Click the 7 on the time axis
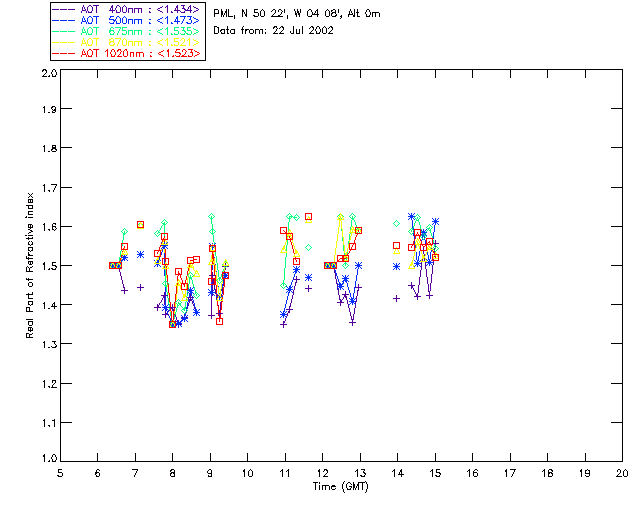640x512 pixels. [x=135, y=473]
